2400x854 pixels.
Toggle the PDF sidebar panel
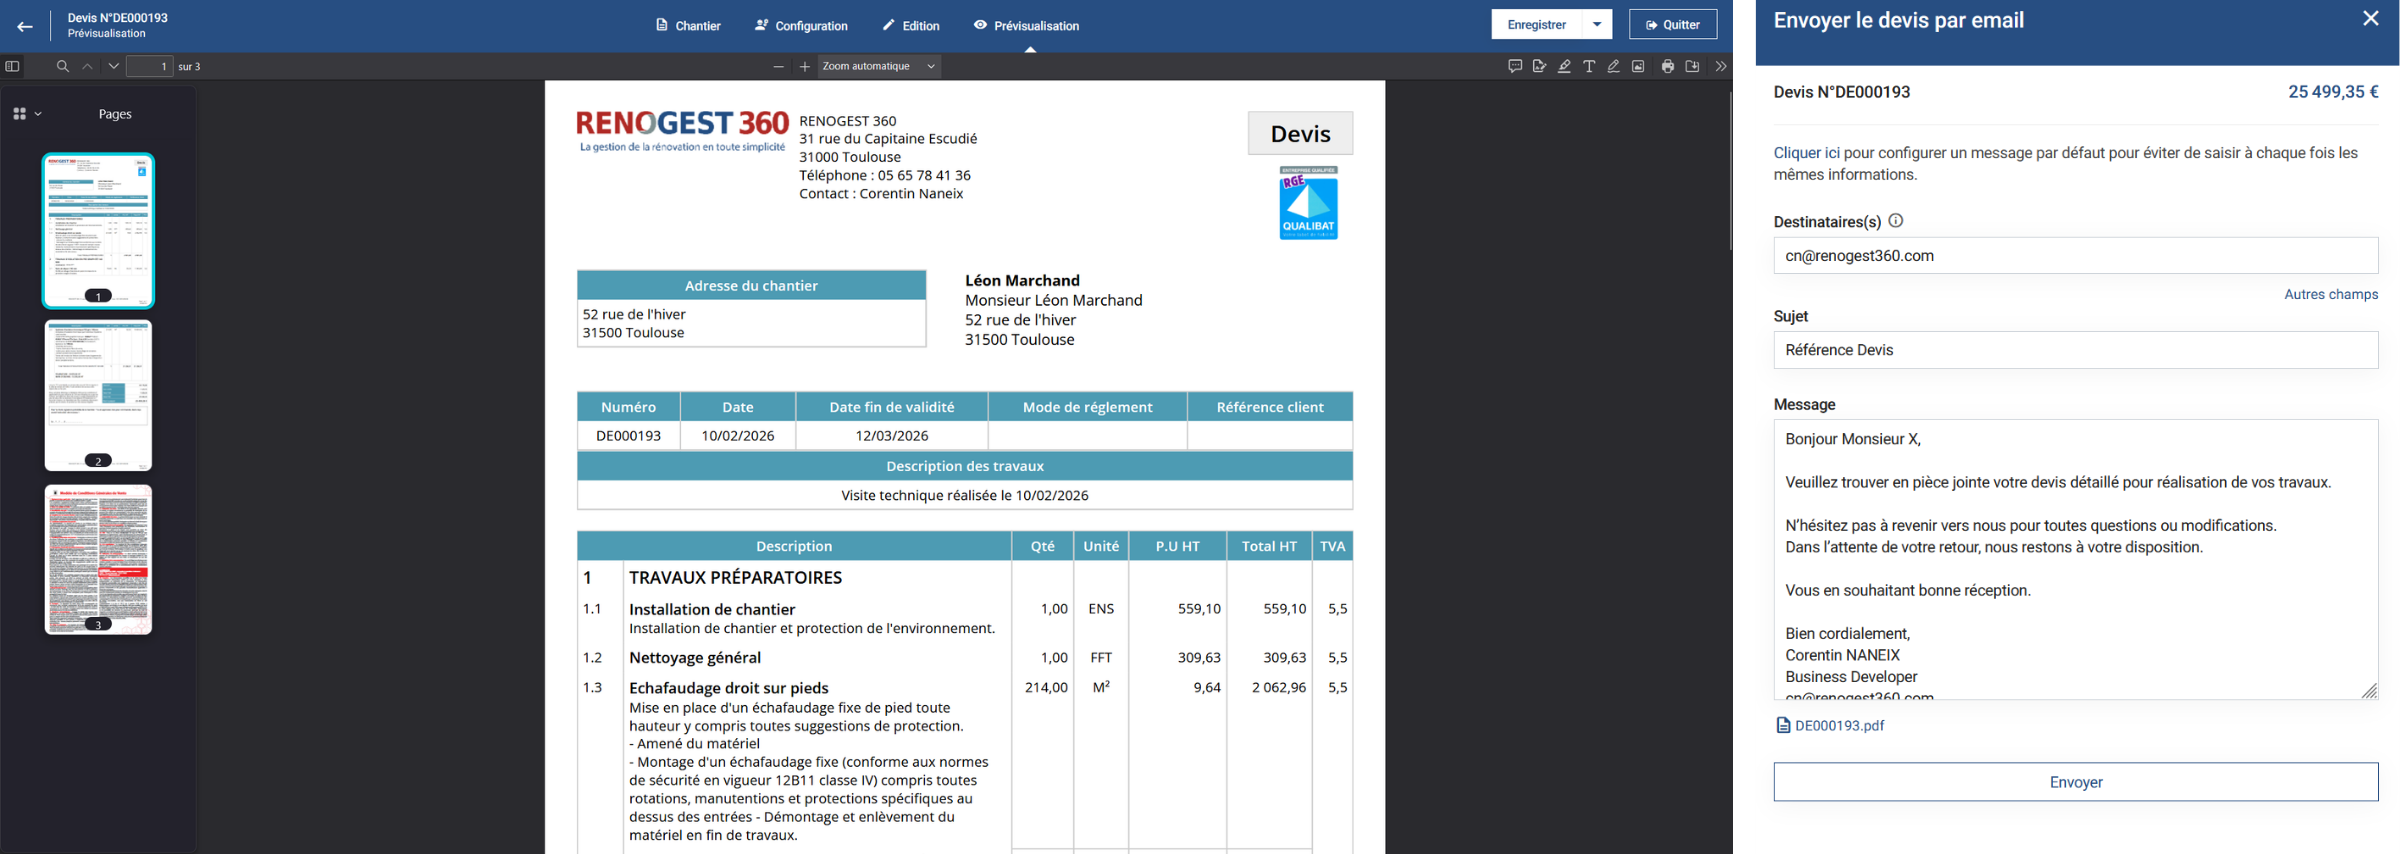point(12,67)
